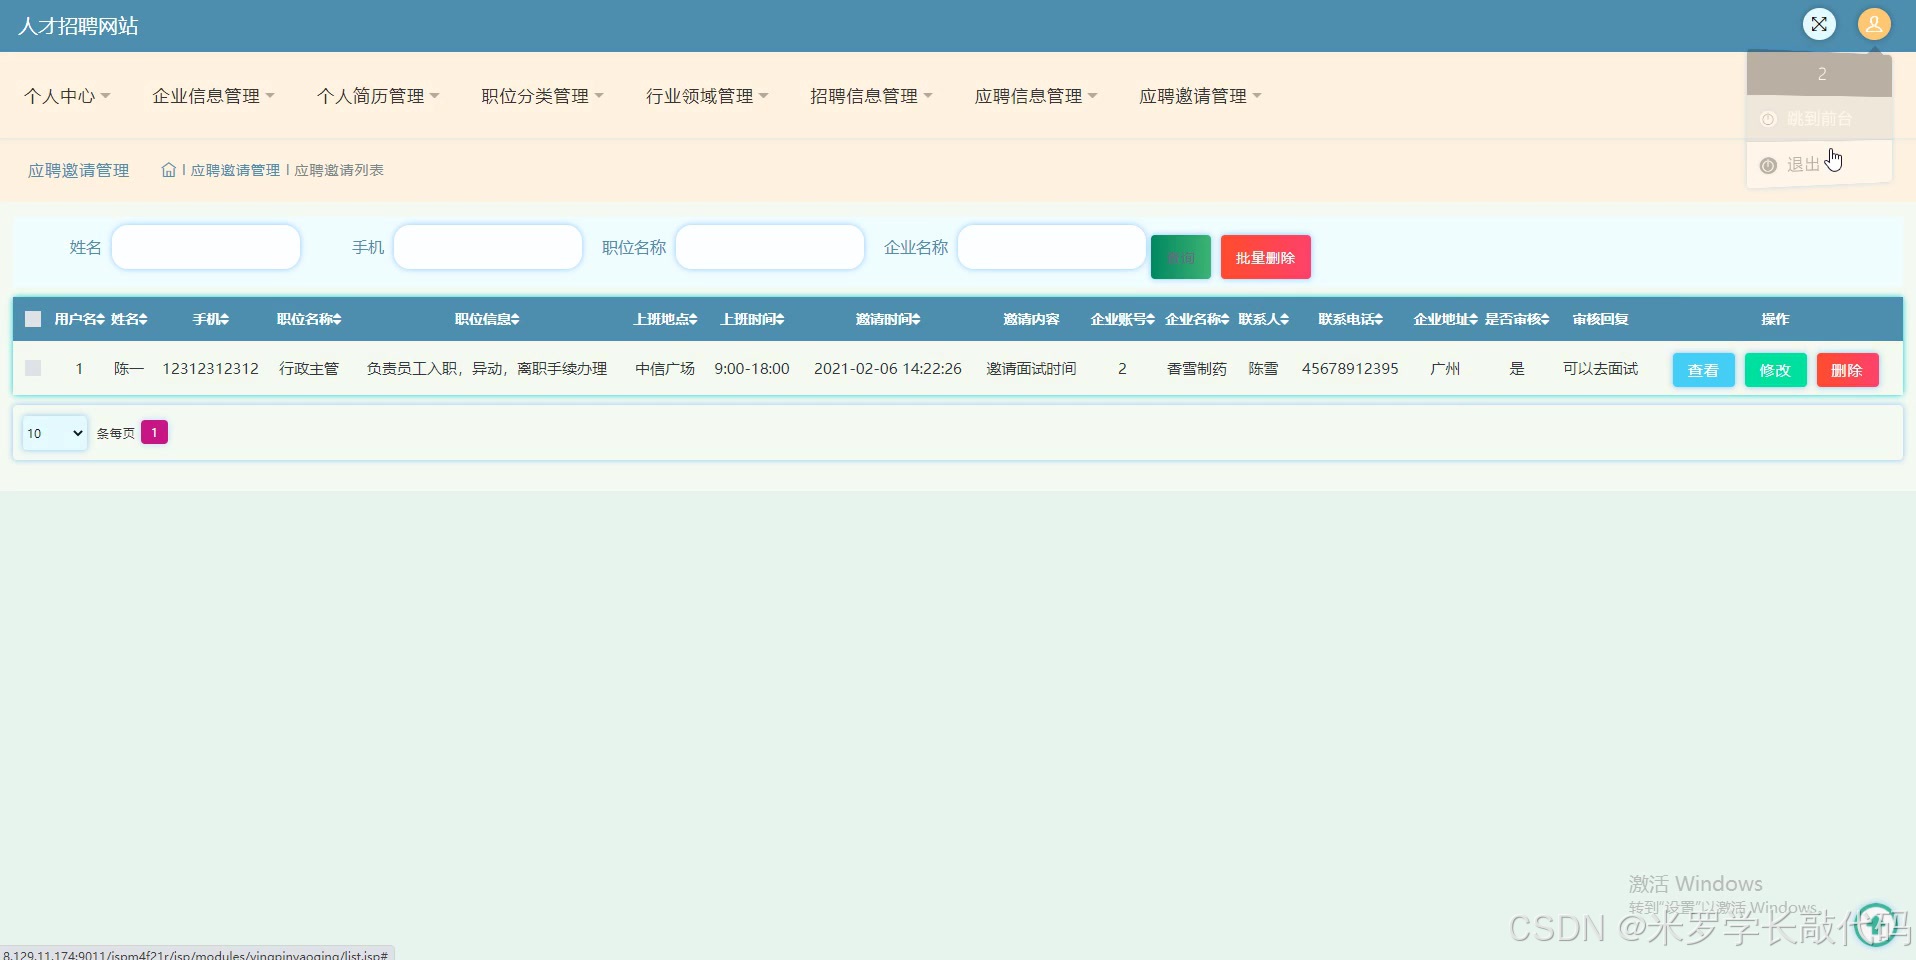Go to page 1 in pagination
This screenshot has height=960, width=1916.
tap(154, 432)
